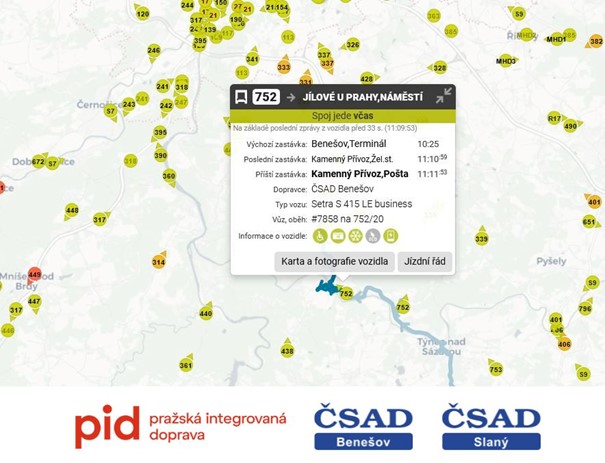Click the bus icon in popup header
Viewport: 605px width, 463px height.
(242, 96)
